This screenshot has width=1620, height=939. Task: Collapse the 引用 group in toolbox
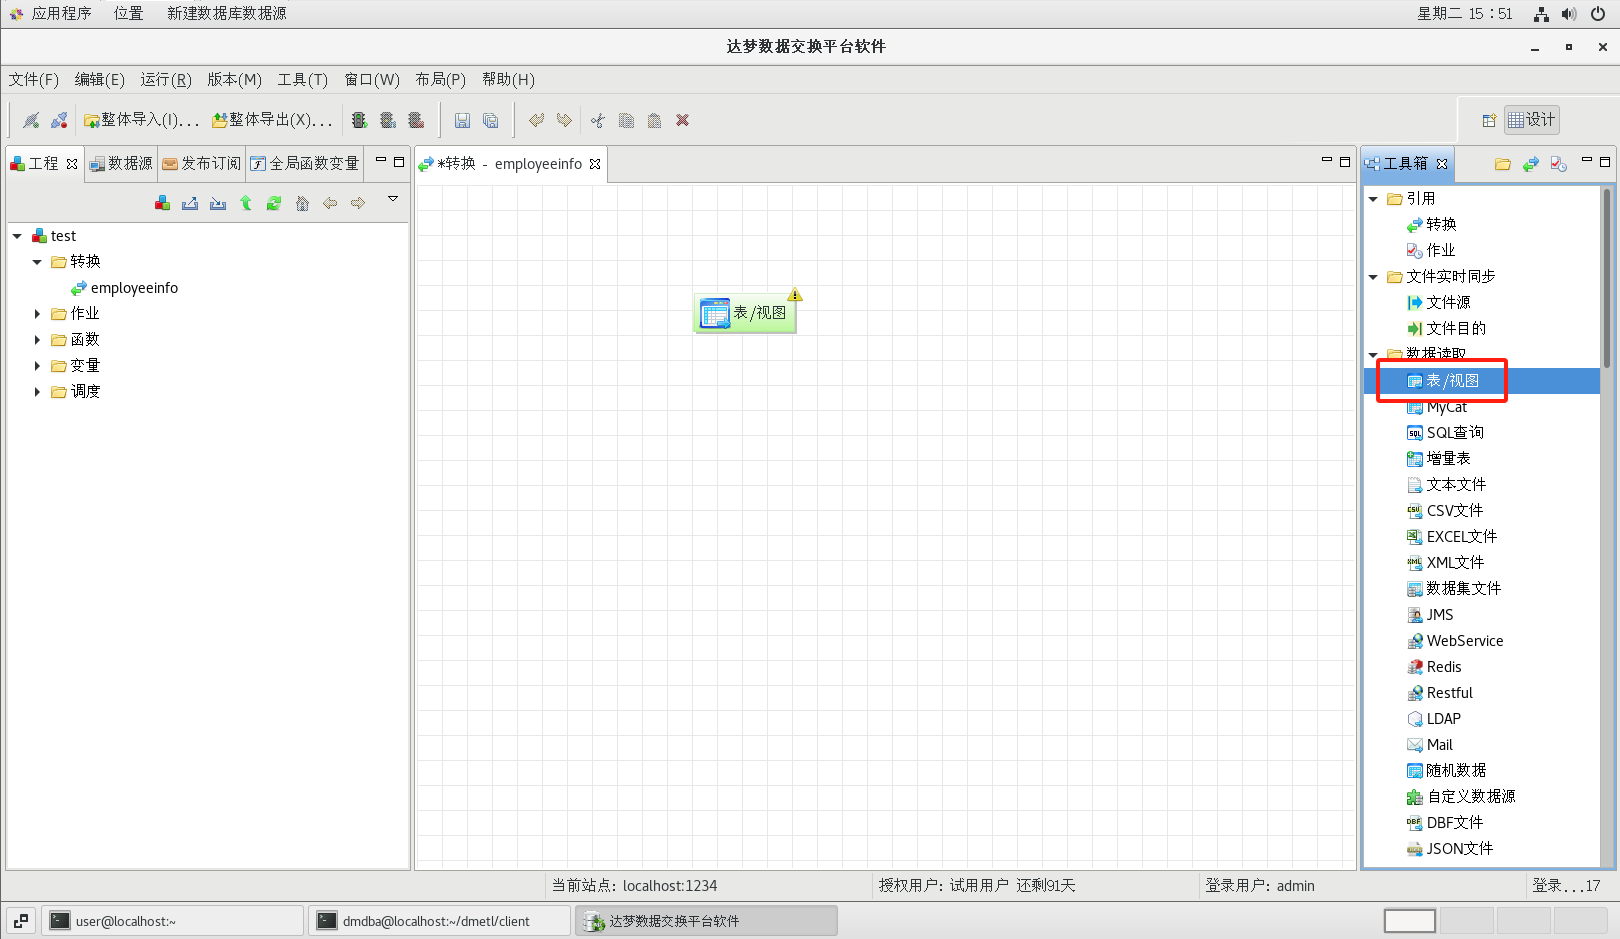coord(1373,199)
